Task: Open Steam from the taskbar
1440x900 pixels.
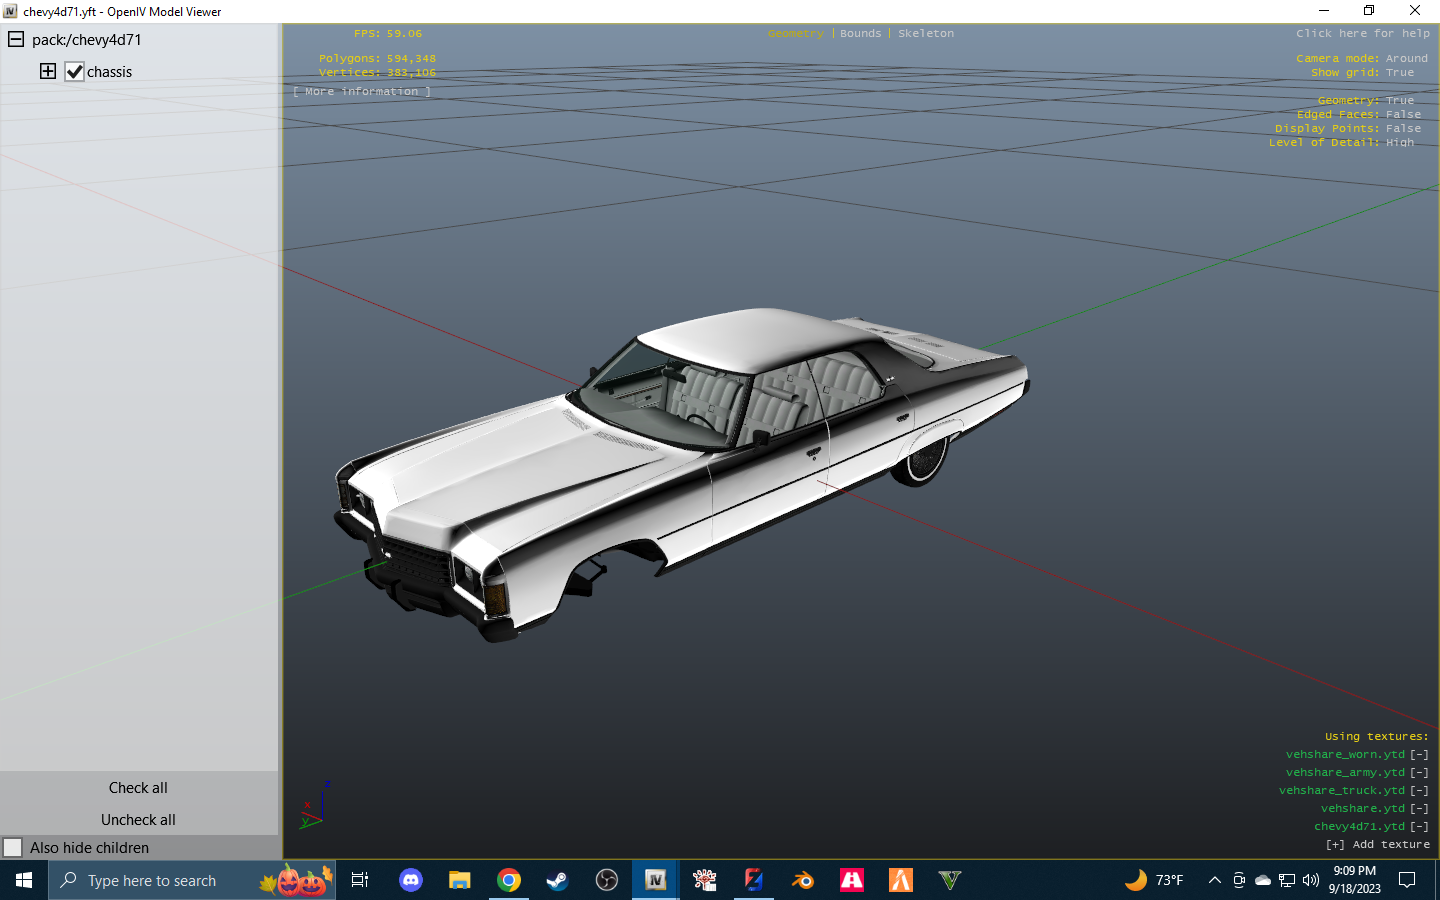Action: point(557,880)
